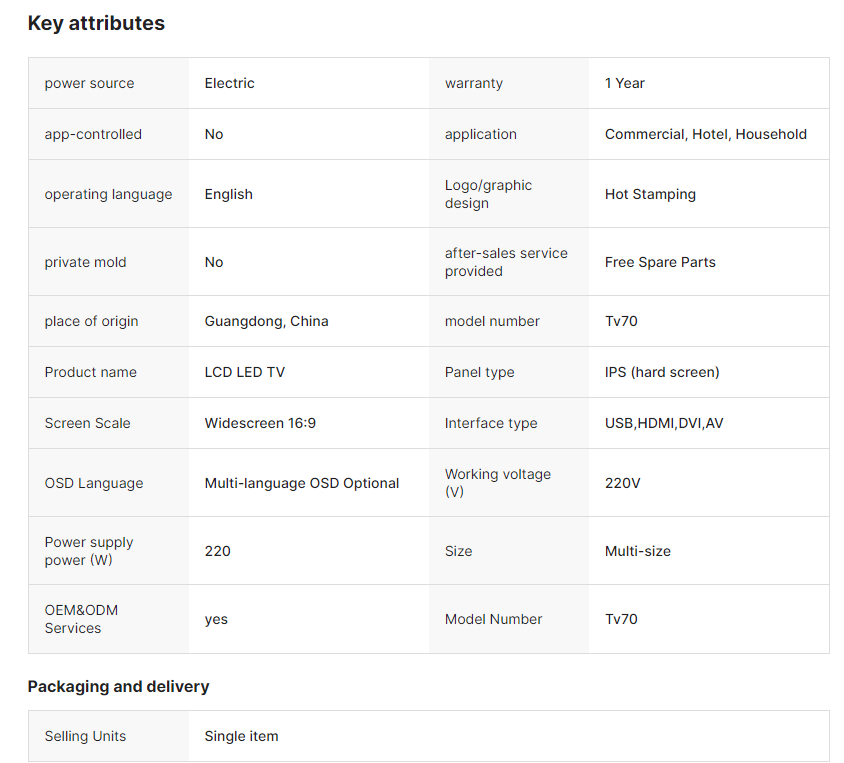The image size is (844, 763).
Task: Select the Electric power source value
Action: tap(229, 83)
